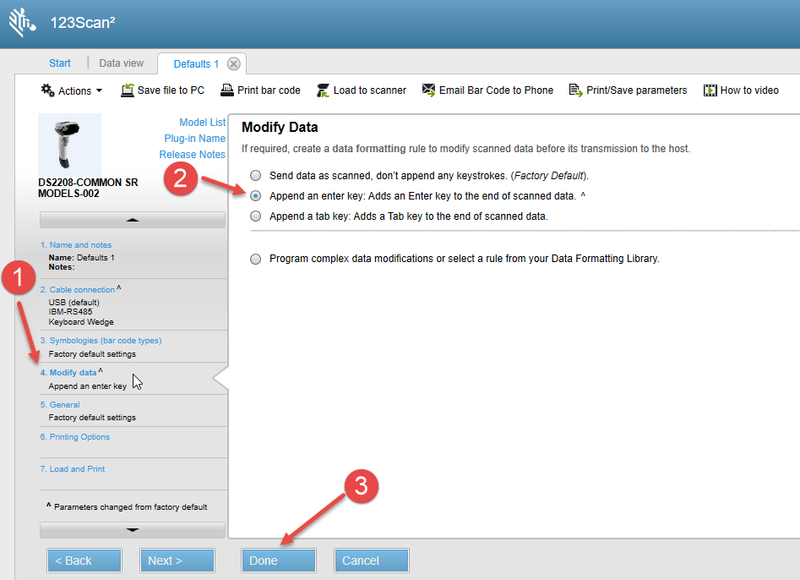
Task: Go to step 3 Symbologies (bar code types)
Action: (101, 340)
